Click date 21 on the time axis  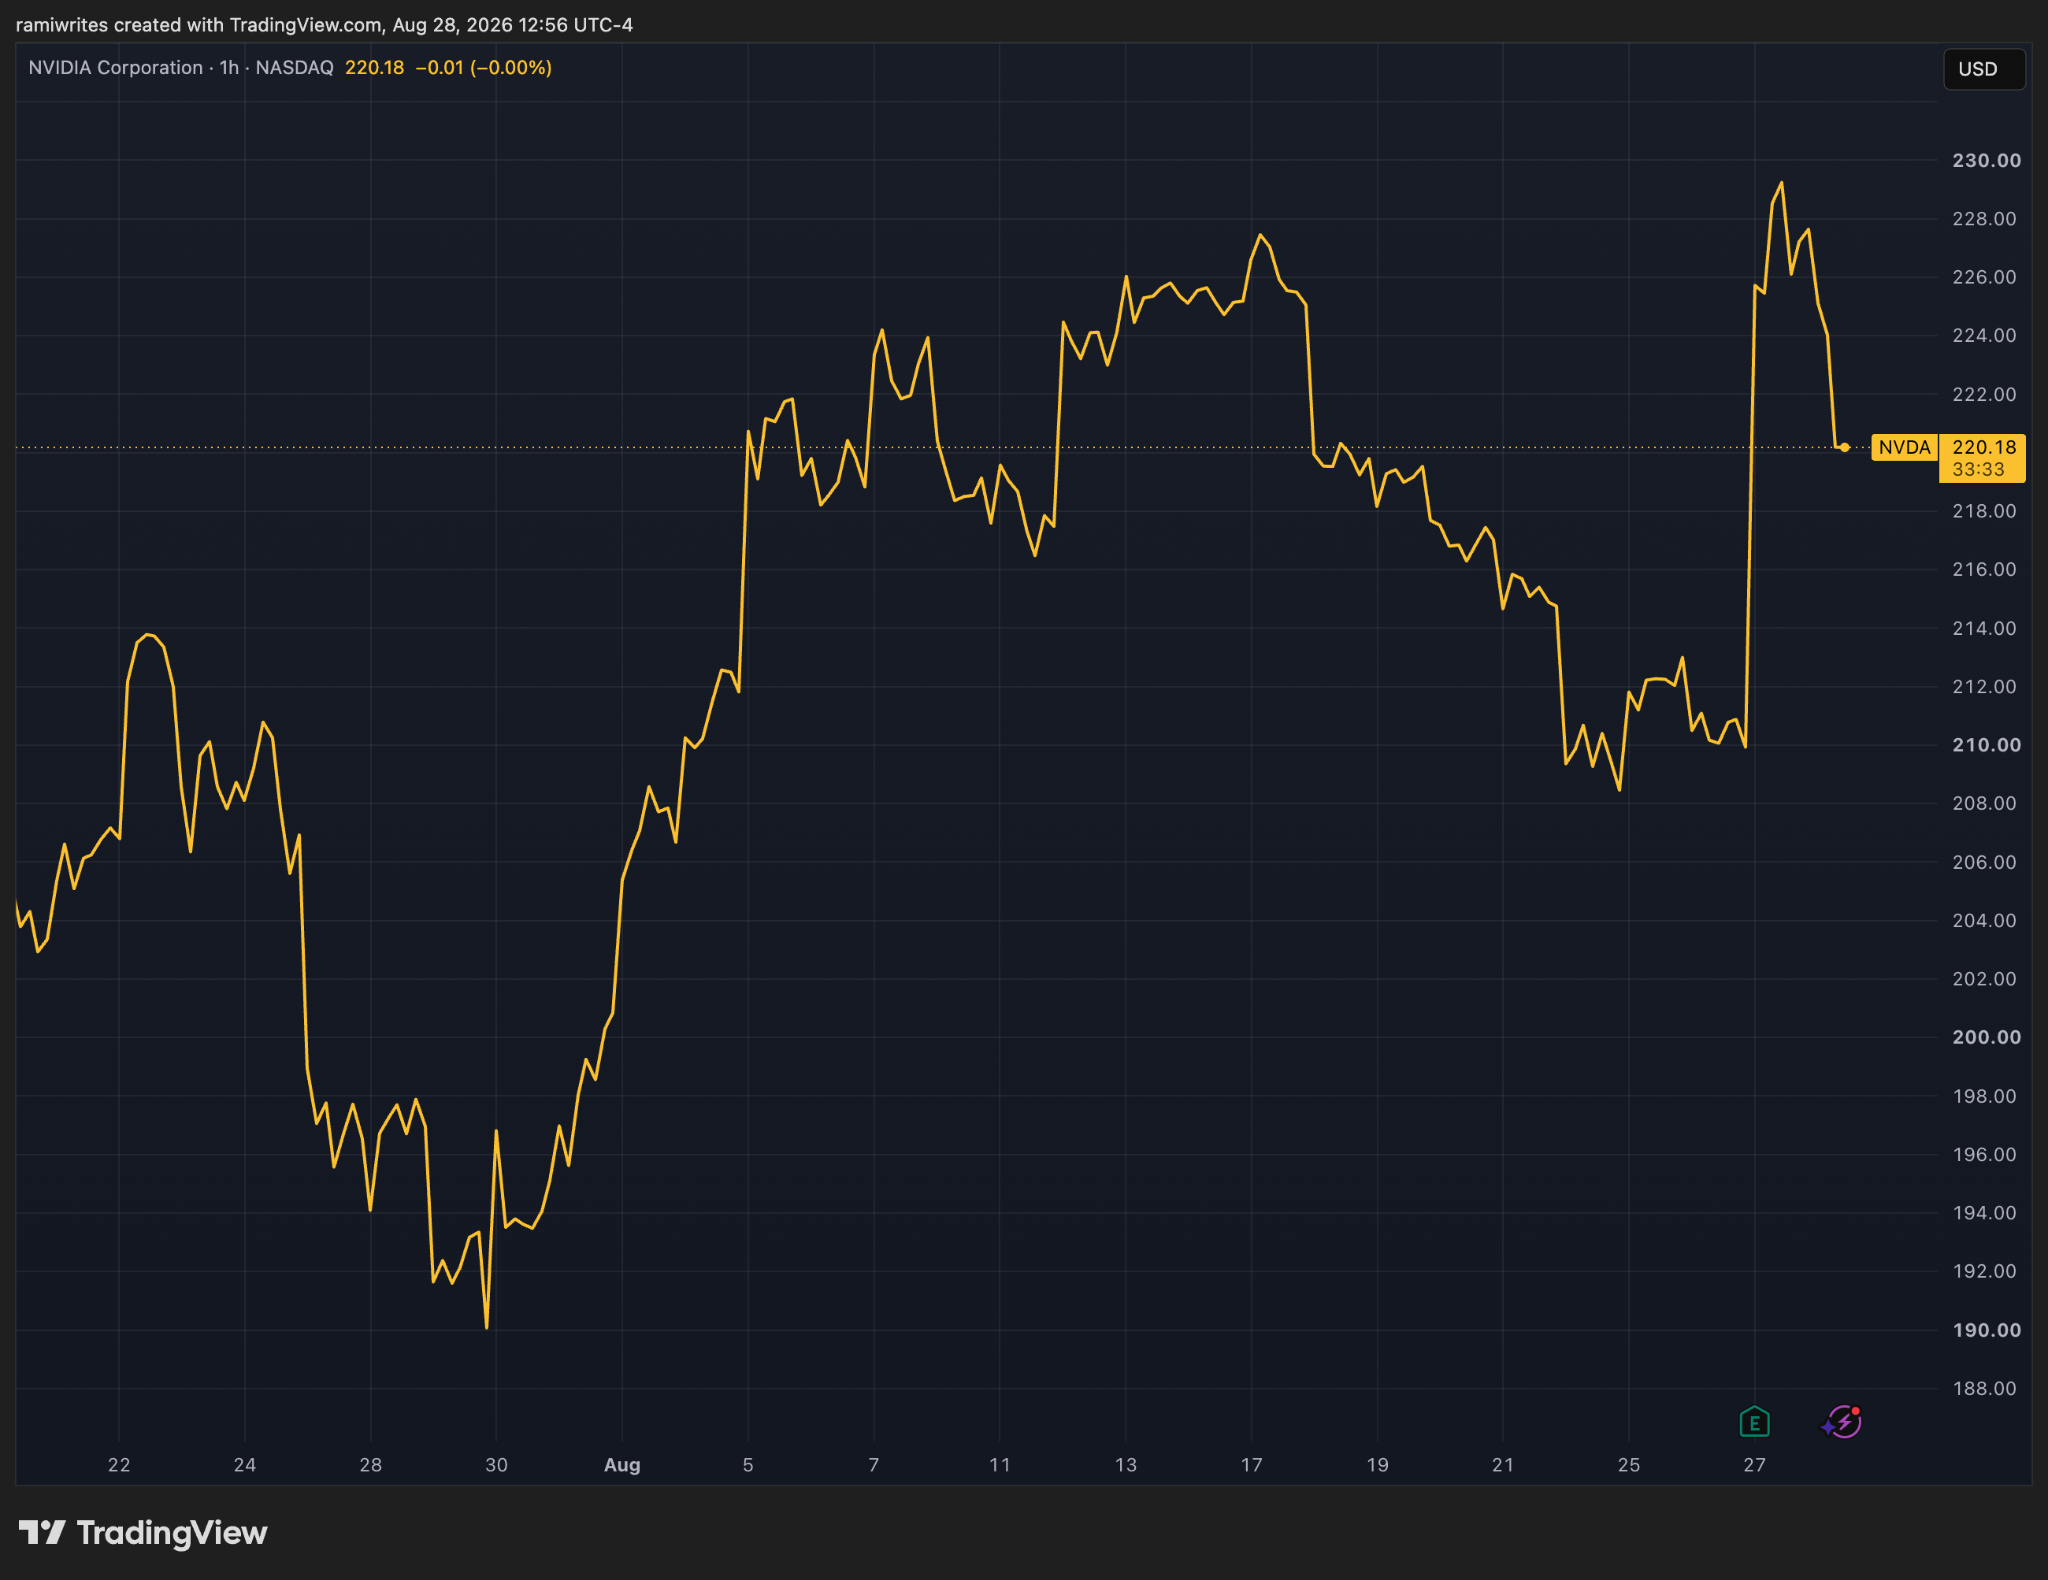[x=1503, y=1465]
